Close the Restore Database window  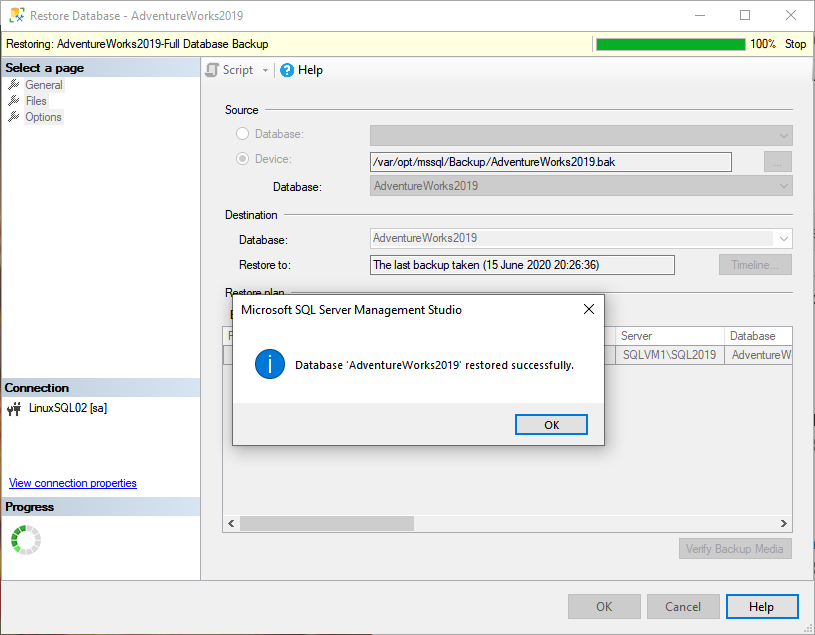click(x=791, y=15)
